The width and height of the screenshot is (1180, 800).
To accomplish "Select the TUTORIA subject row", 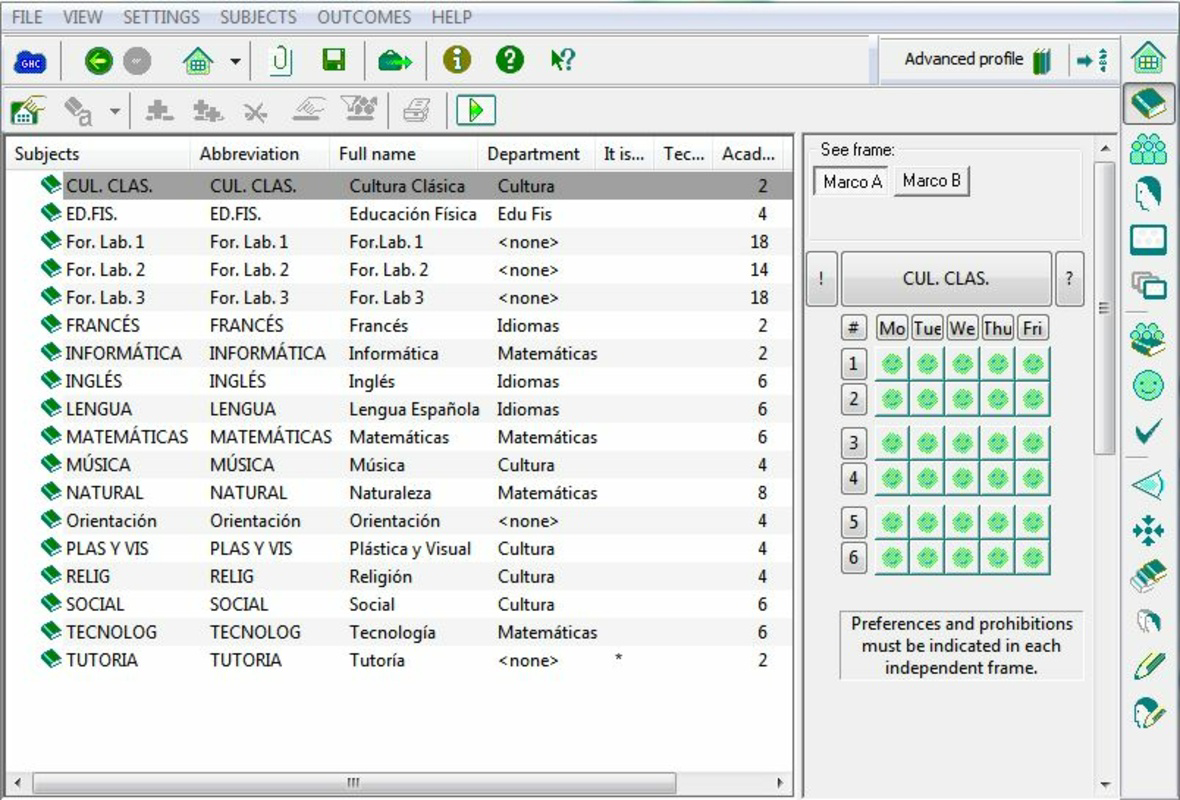I will point(399,660).
